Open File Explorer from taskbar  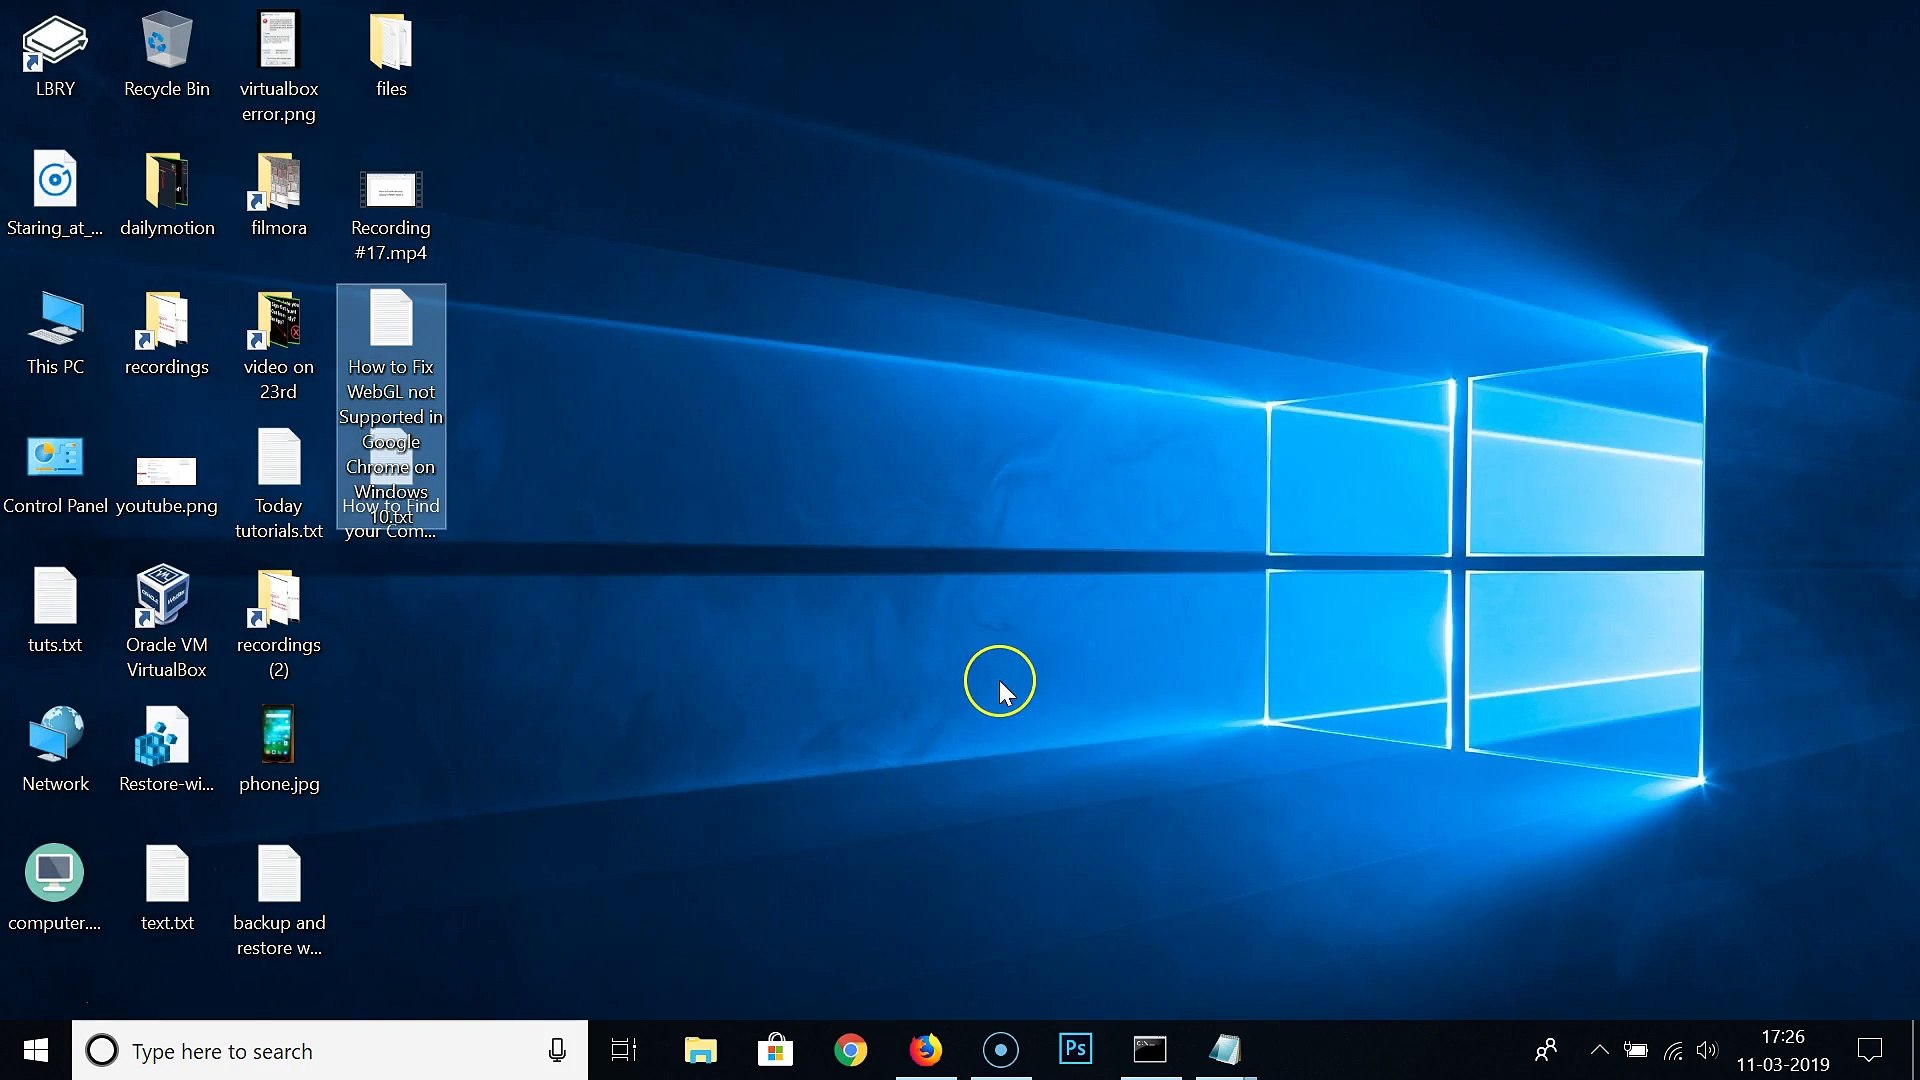(x=700, y=1050)
